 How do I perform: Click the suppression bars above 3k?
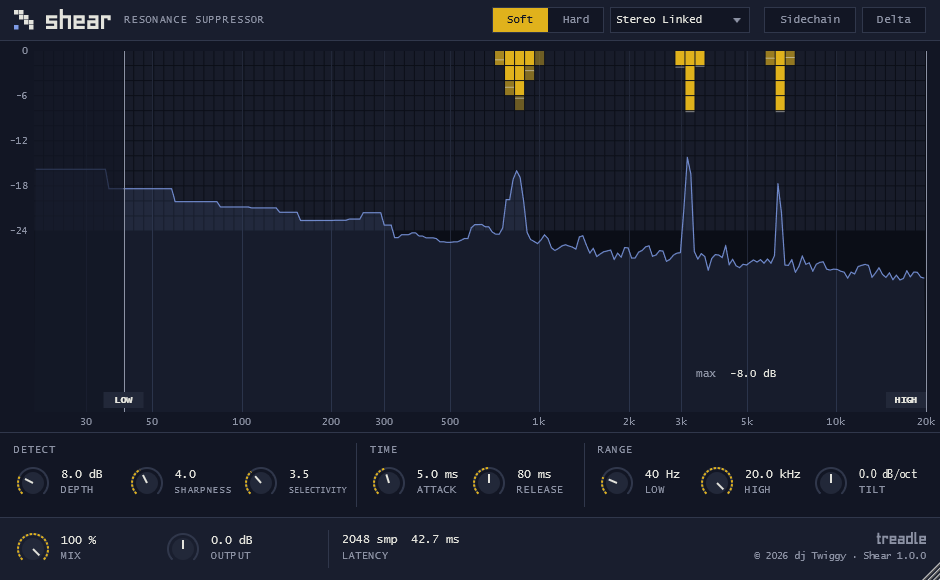pyautogui.click(x=689, y=81)
